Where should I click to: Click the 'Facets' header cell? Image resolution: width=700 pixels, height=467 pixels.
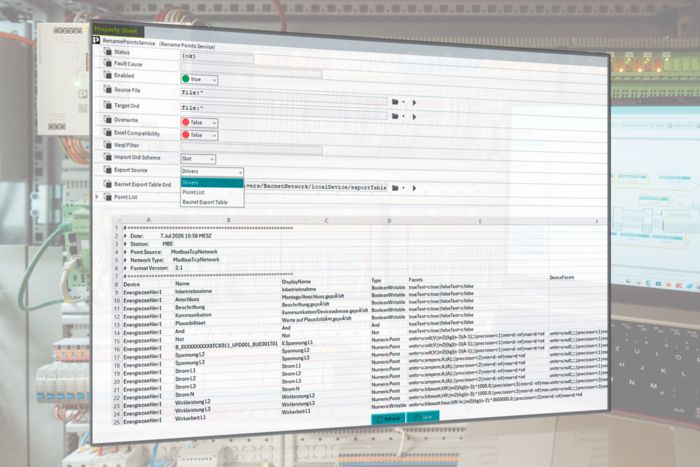click(416, 279)
